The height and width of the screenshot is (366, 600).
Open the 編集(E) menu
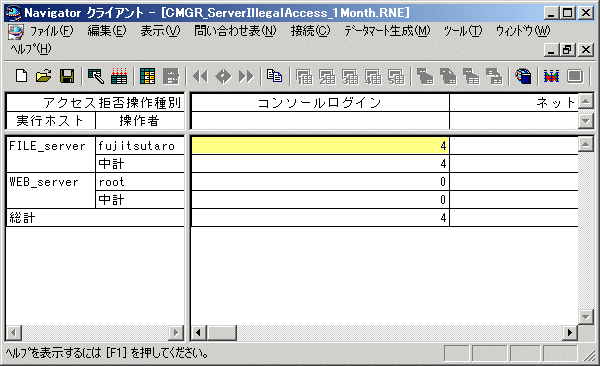pos(106,31)
